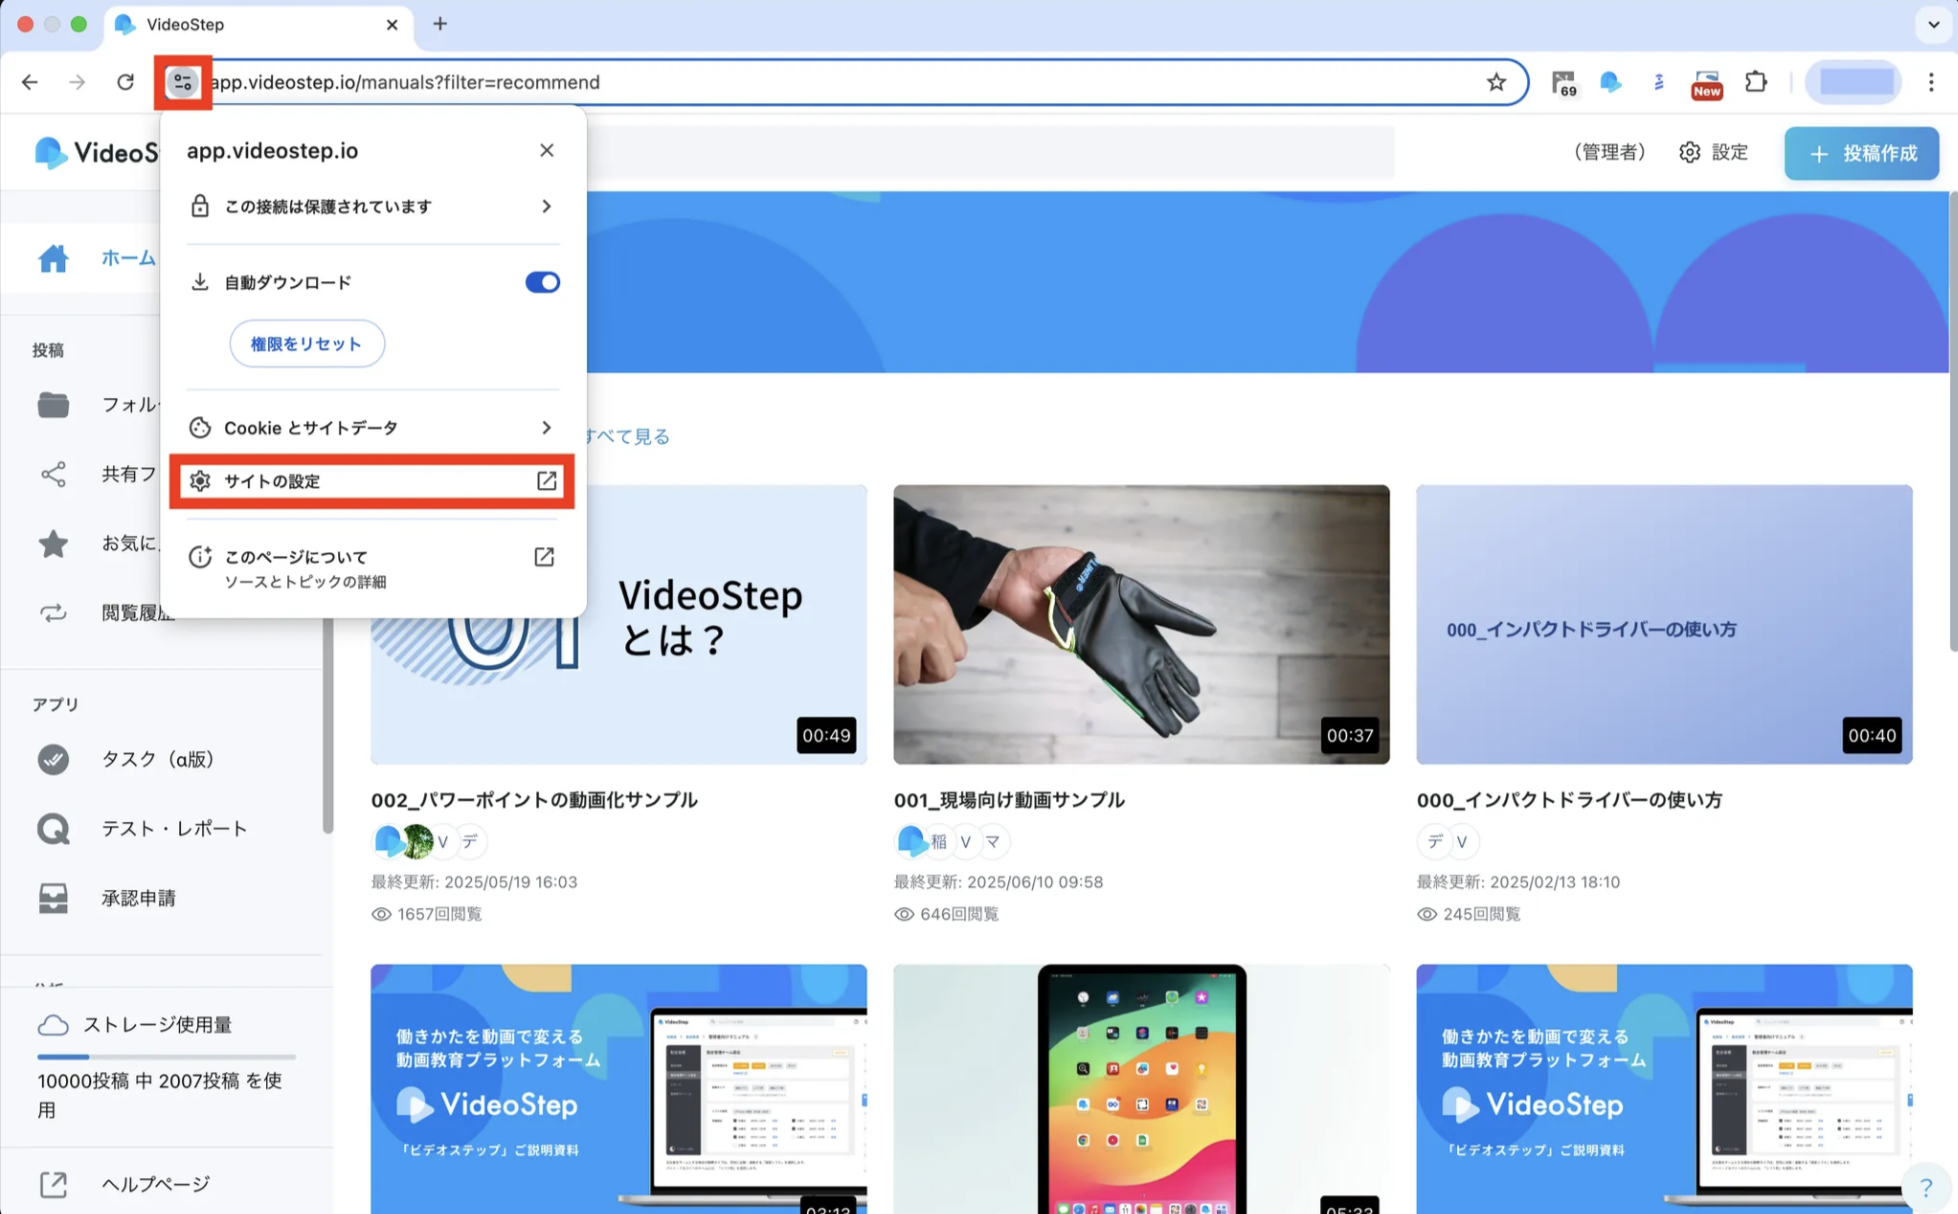This screenshot has width=1958, height=1214.
Task: Click the home icon next to ホーム
Action: tap(53, 258)
